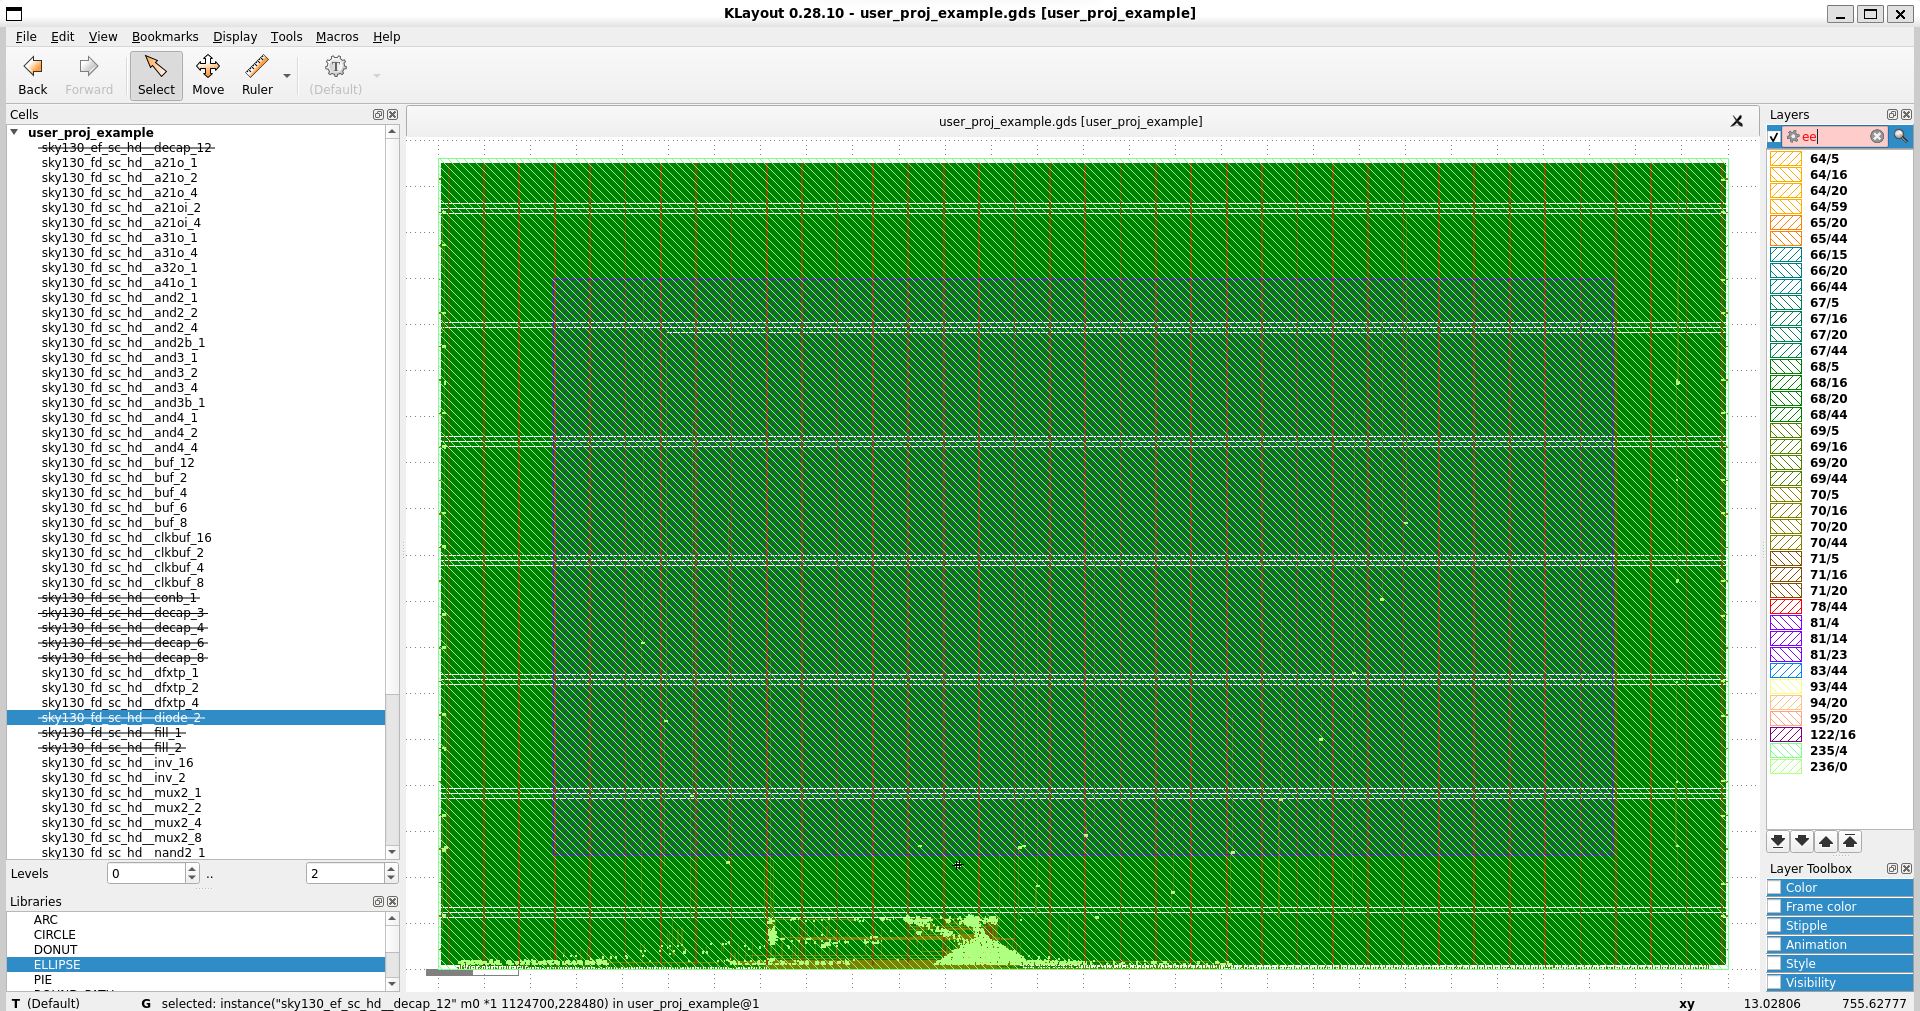Close the user_proj_example.gds layout tab
Viewport: 1920px width, 1011px height.
pyautogui.click(x=1737, y=121)
